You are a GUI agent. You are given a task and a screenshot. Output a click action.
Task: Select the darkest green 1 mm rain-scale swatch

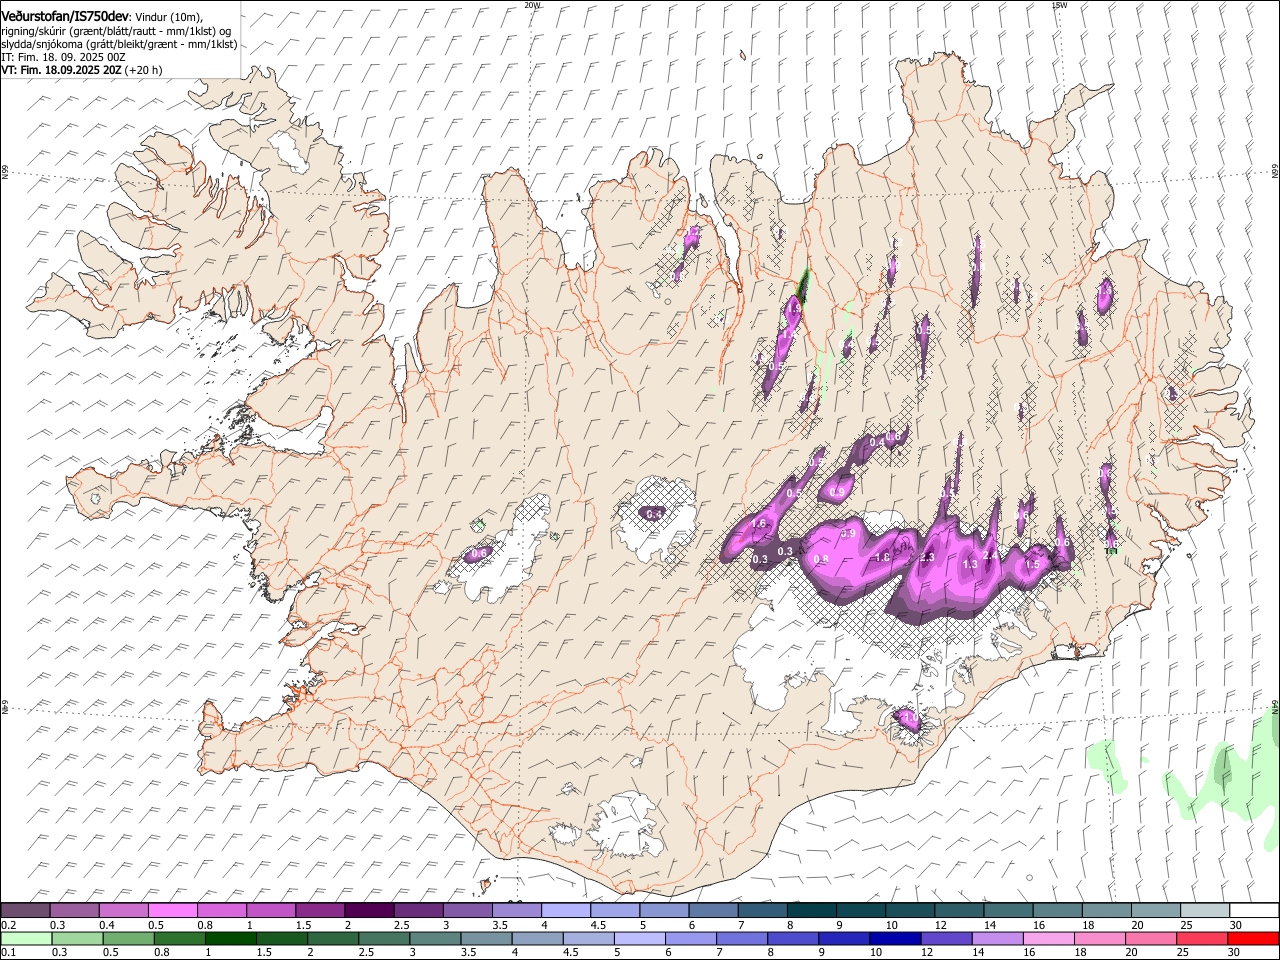(x=231, y=938)
